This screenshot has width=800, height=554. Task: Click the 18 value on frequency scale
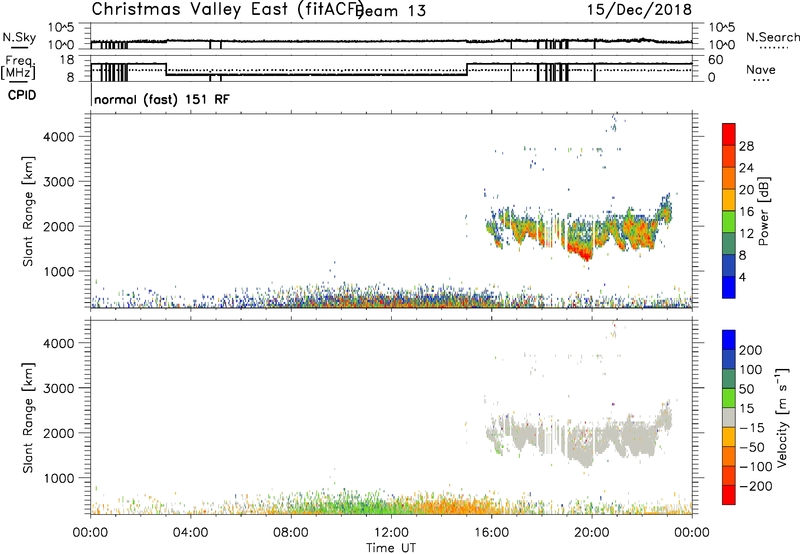pos(67,60)
